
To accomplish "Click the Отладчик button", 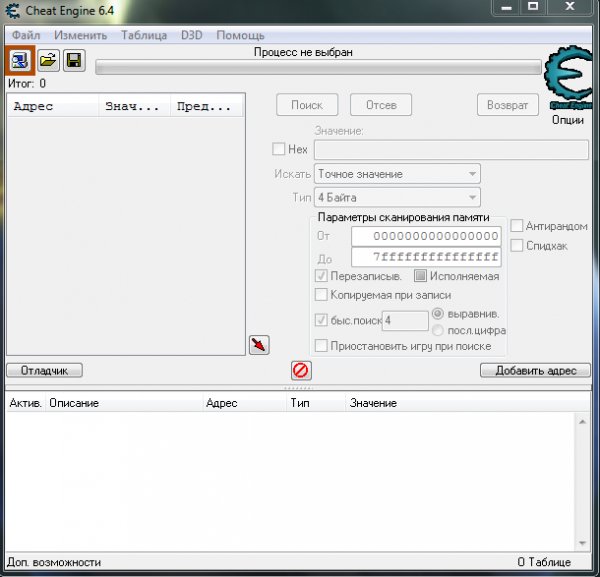I will [44, 370].
